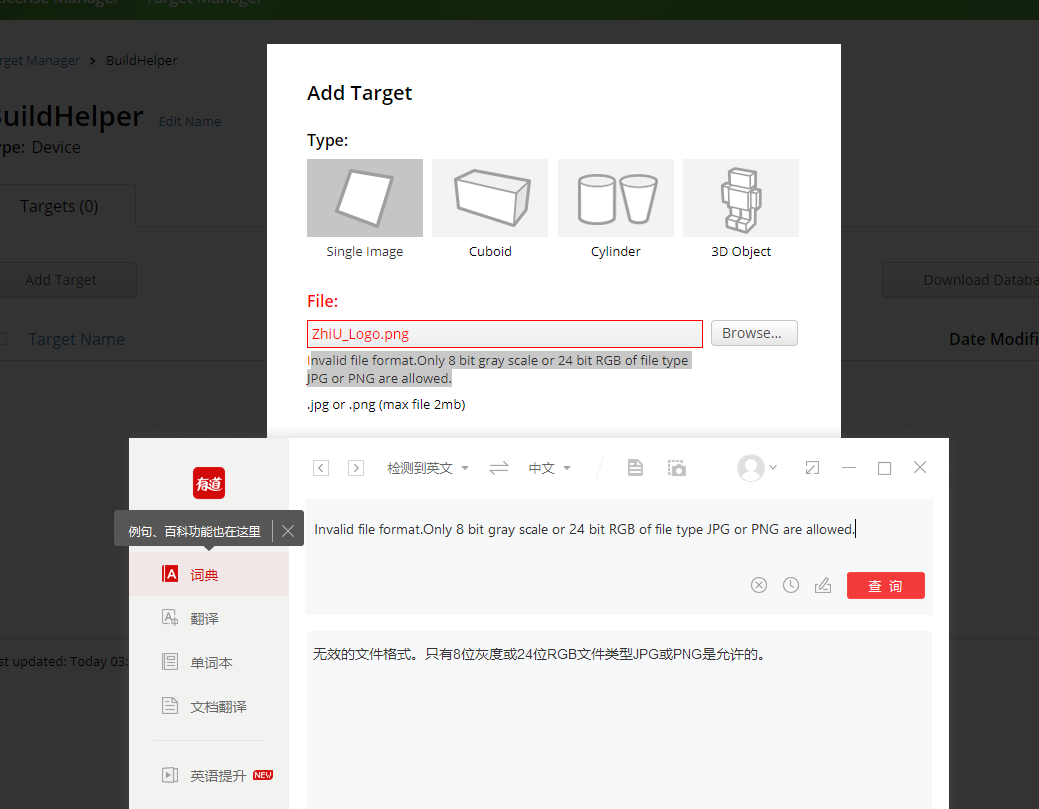Clear the query text via circled X icon

759,585
